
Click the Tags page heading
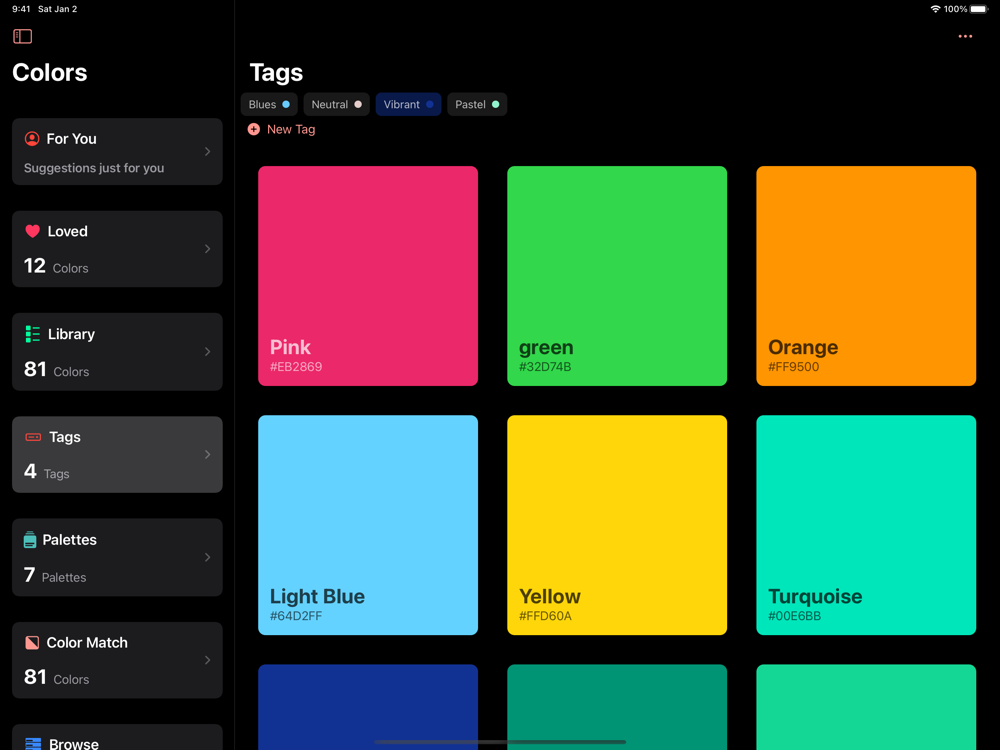(276, 73)
